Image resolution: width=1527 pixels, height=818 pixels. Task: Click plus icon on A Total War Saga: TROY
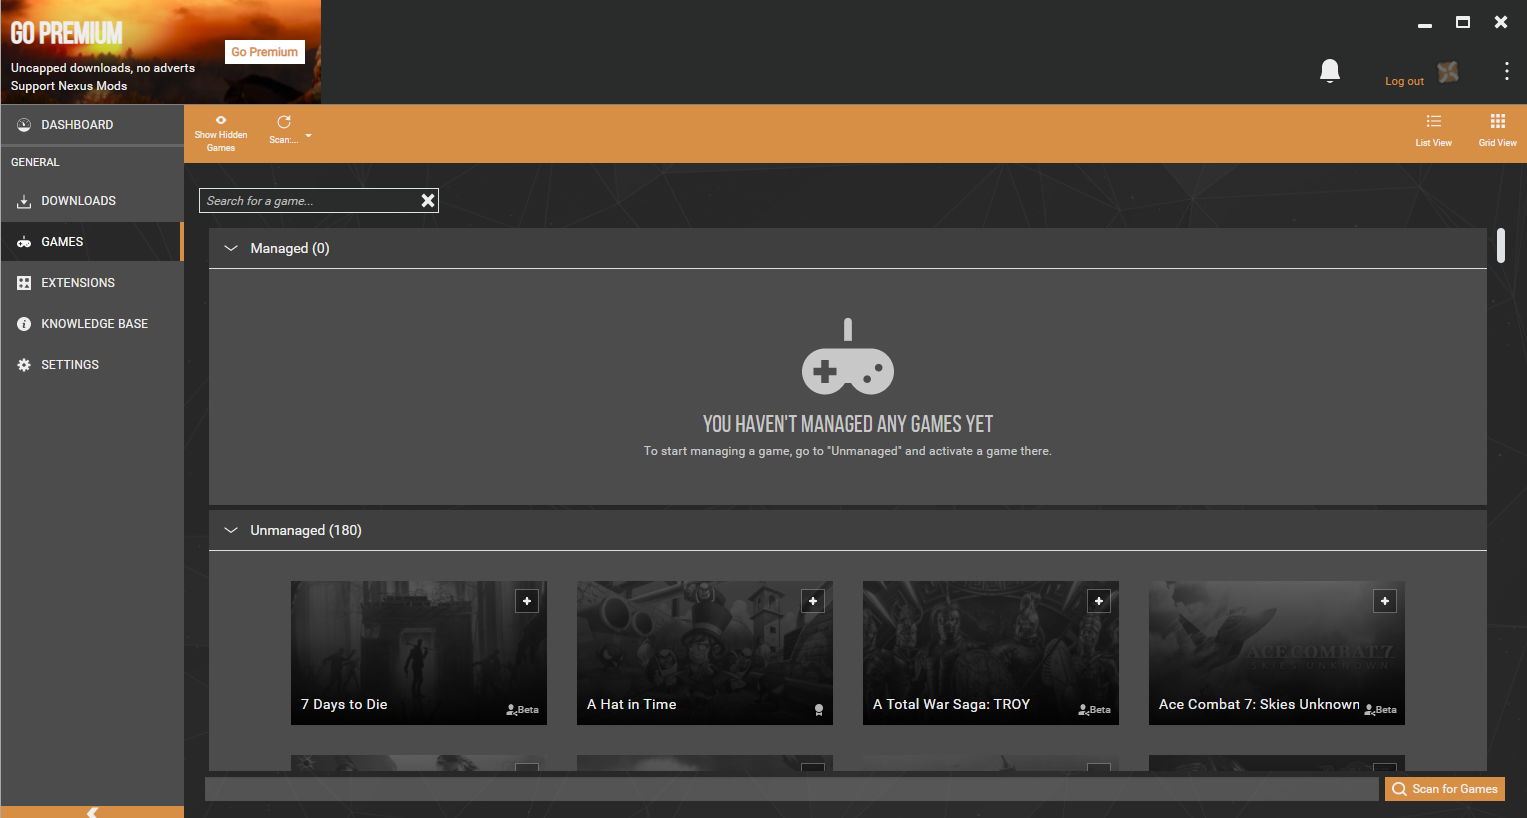pos(1099,601)
